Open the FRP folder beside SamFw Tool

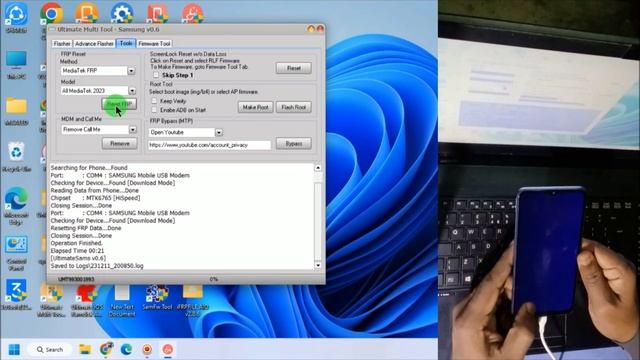point(193,300)
